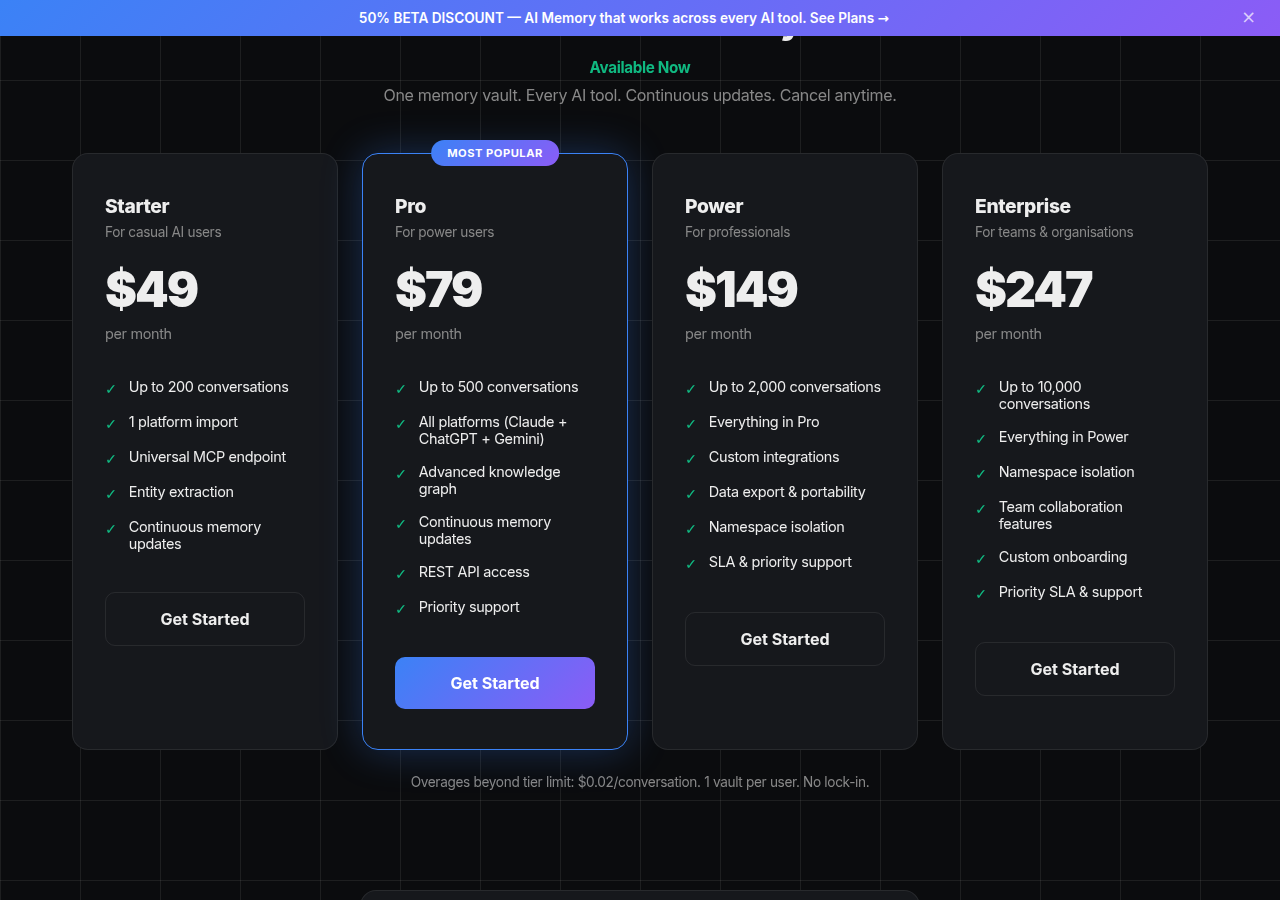Click the Starter plan heading
Viewport: 1280px width, 900px height.
click(137, 206)
